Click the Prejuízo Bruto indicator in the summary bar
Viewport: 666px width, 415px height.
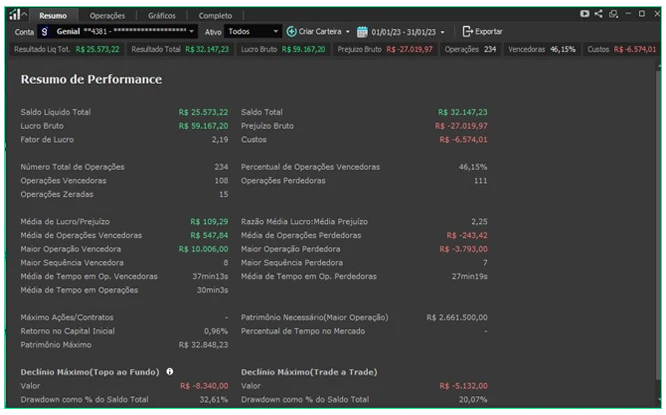click(385, 49)
